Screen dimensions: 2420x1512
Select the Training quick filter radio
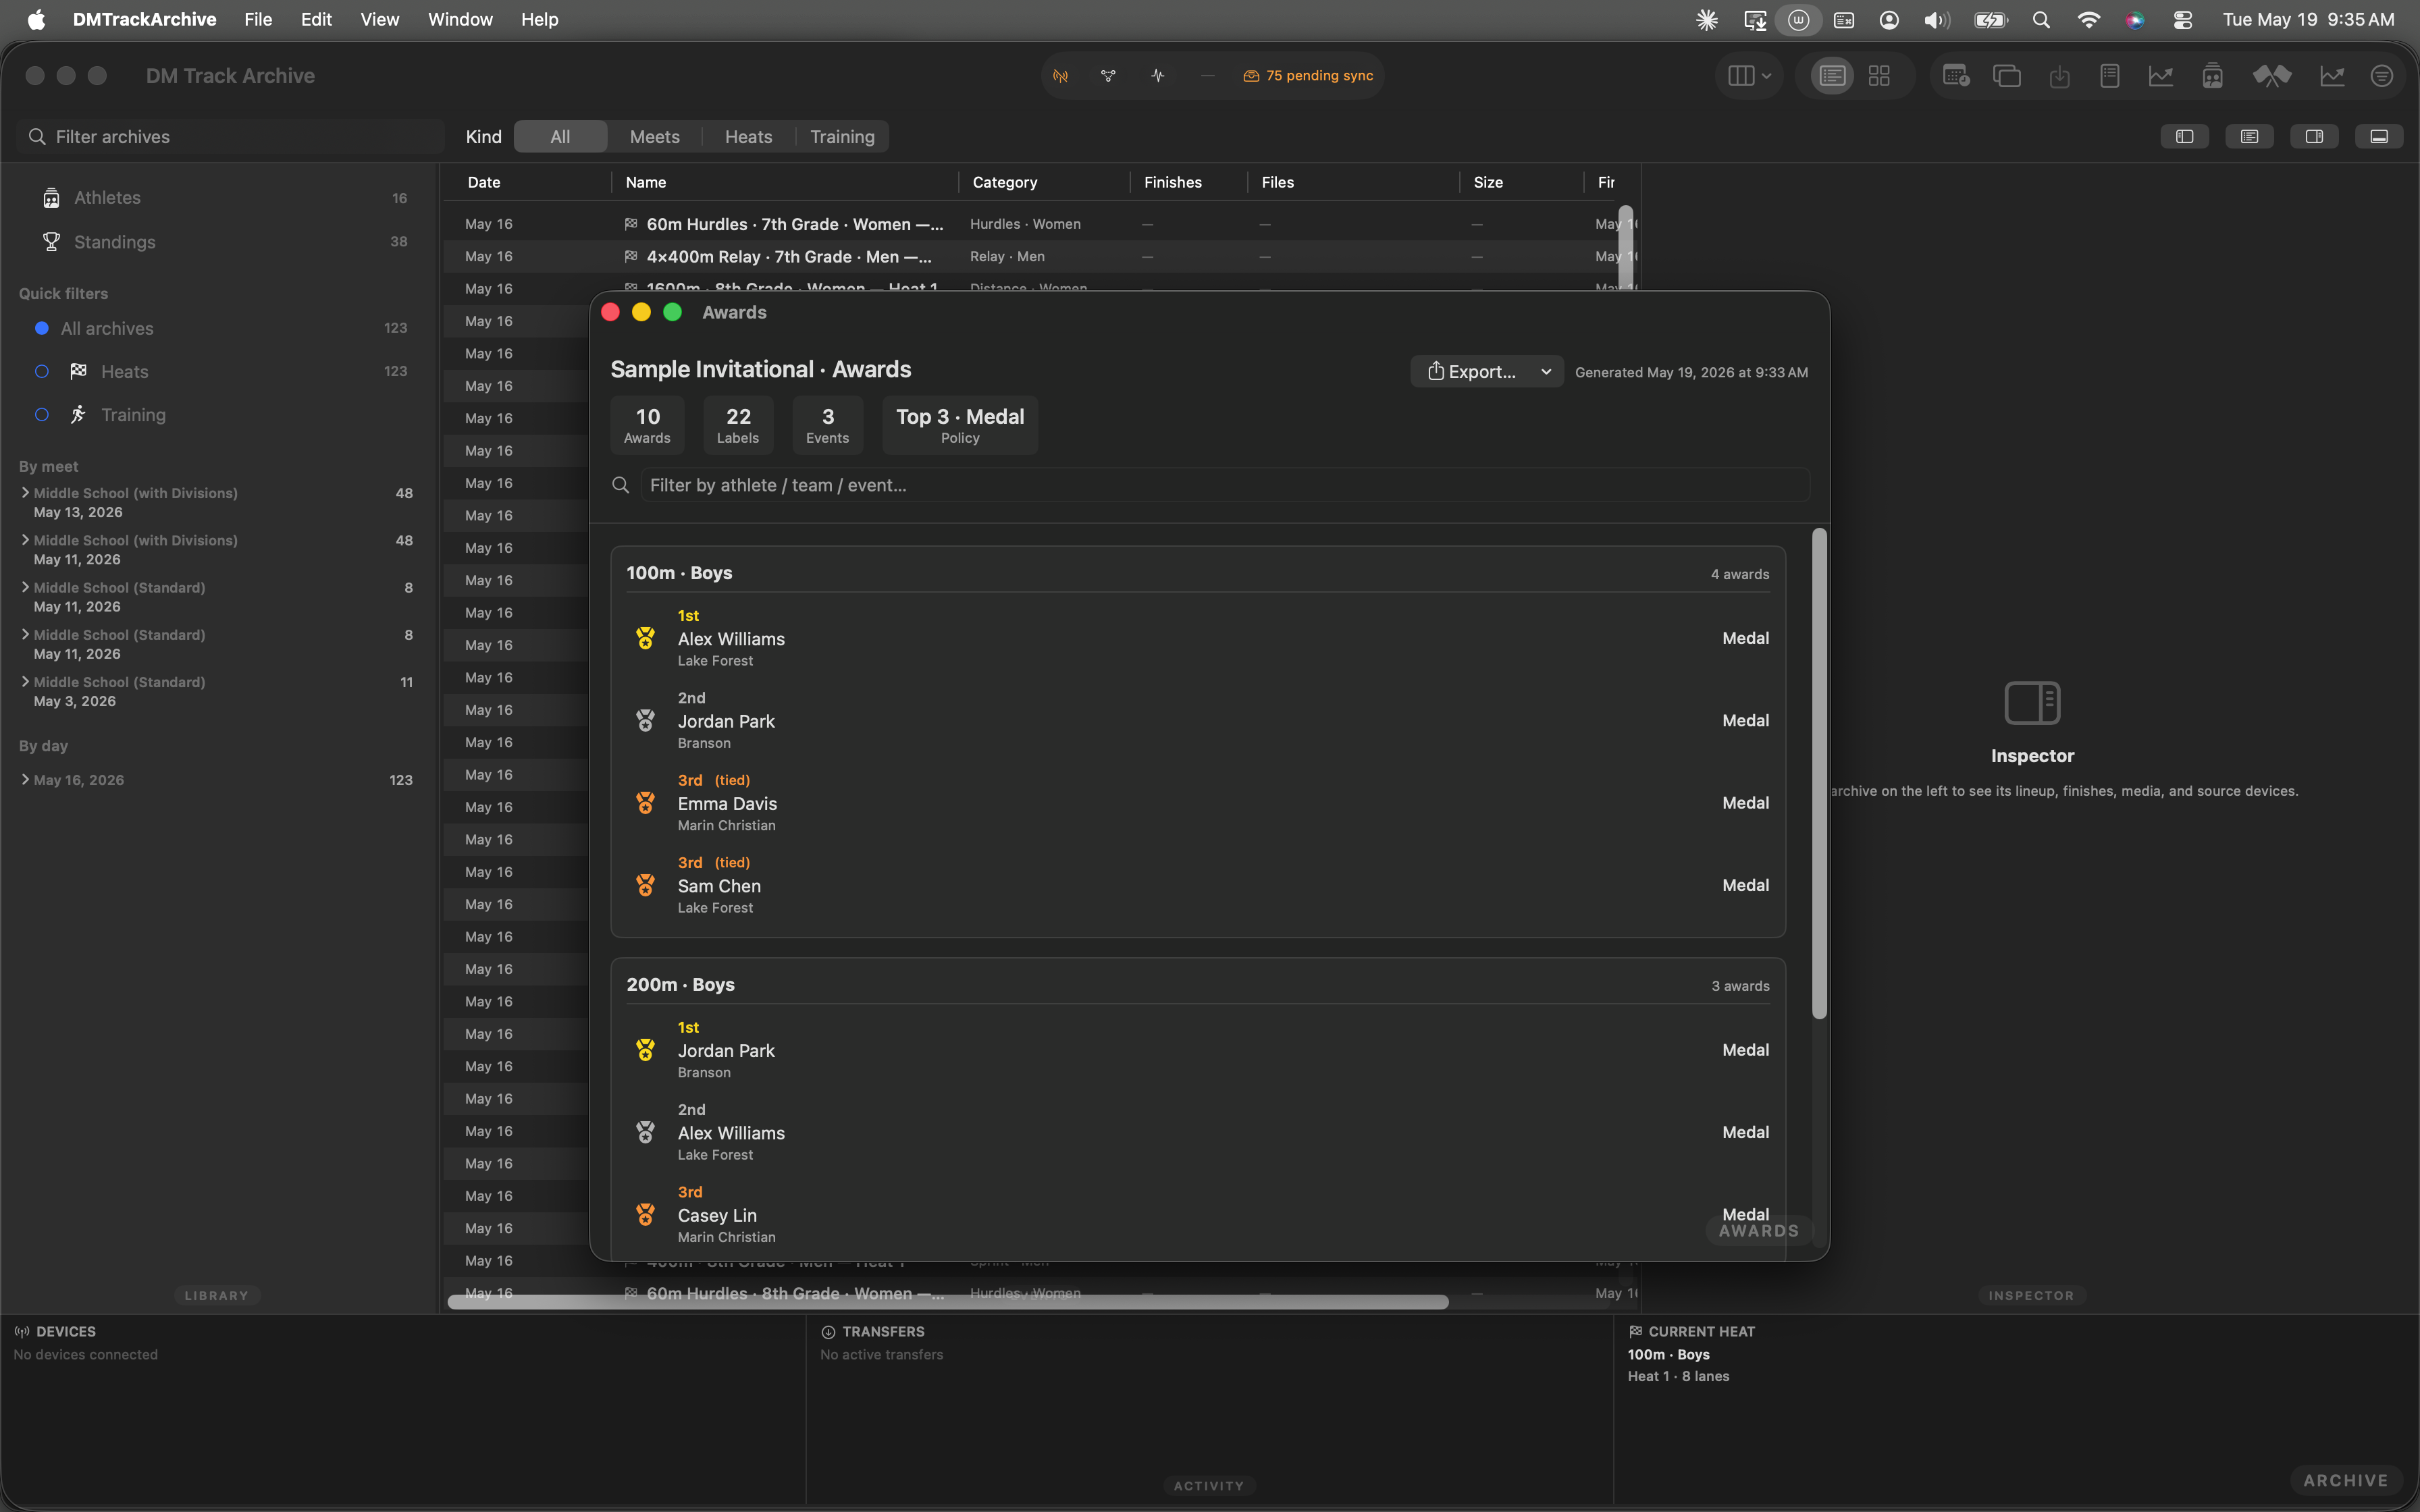coord(42,415)
